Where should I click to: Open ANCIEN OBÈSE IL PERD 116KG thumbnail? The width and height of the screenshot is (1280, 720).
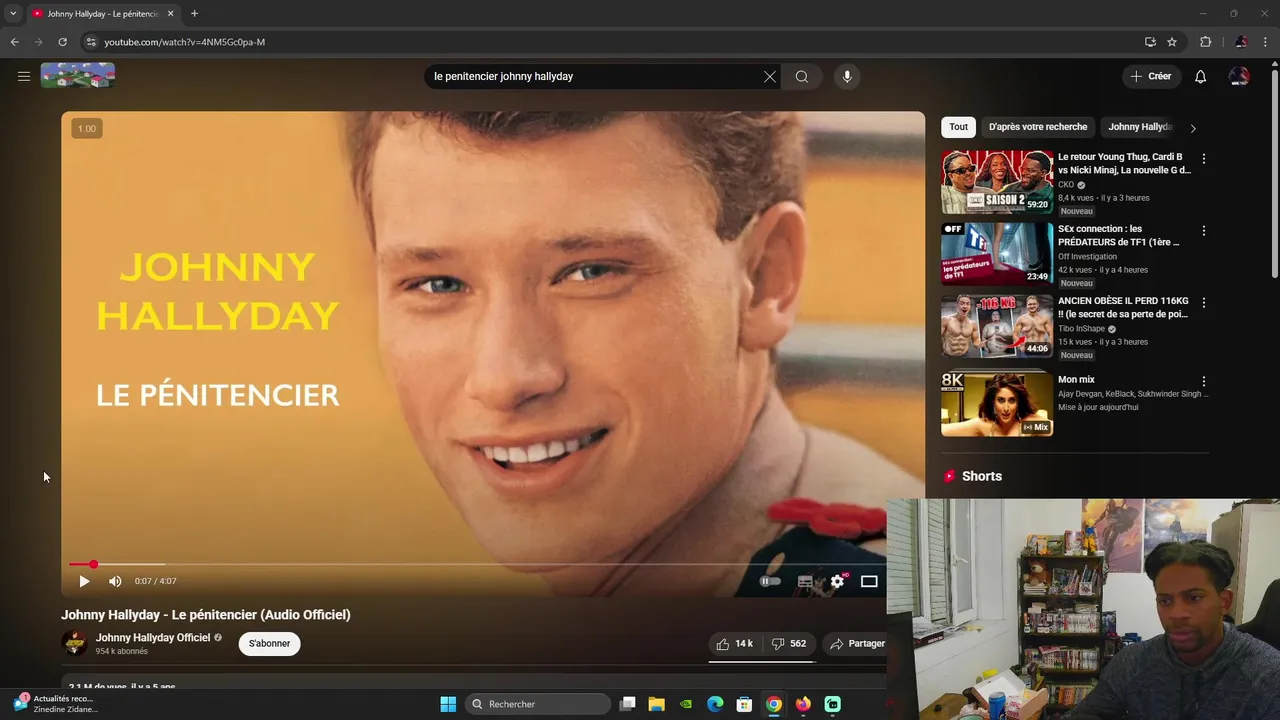[x=997, y=326]
